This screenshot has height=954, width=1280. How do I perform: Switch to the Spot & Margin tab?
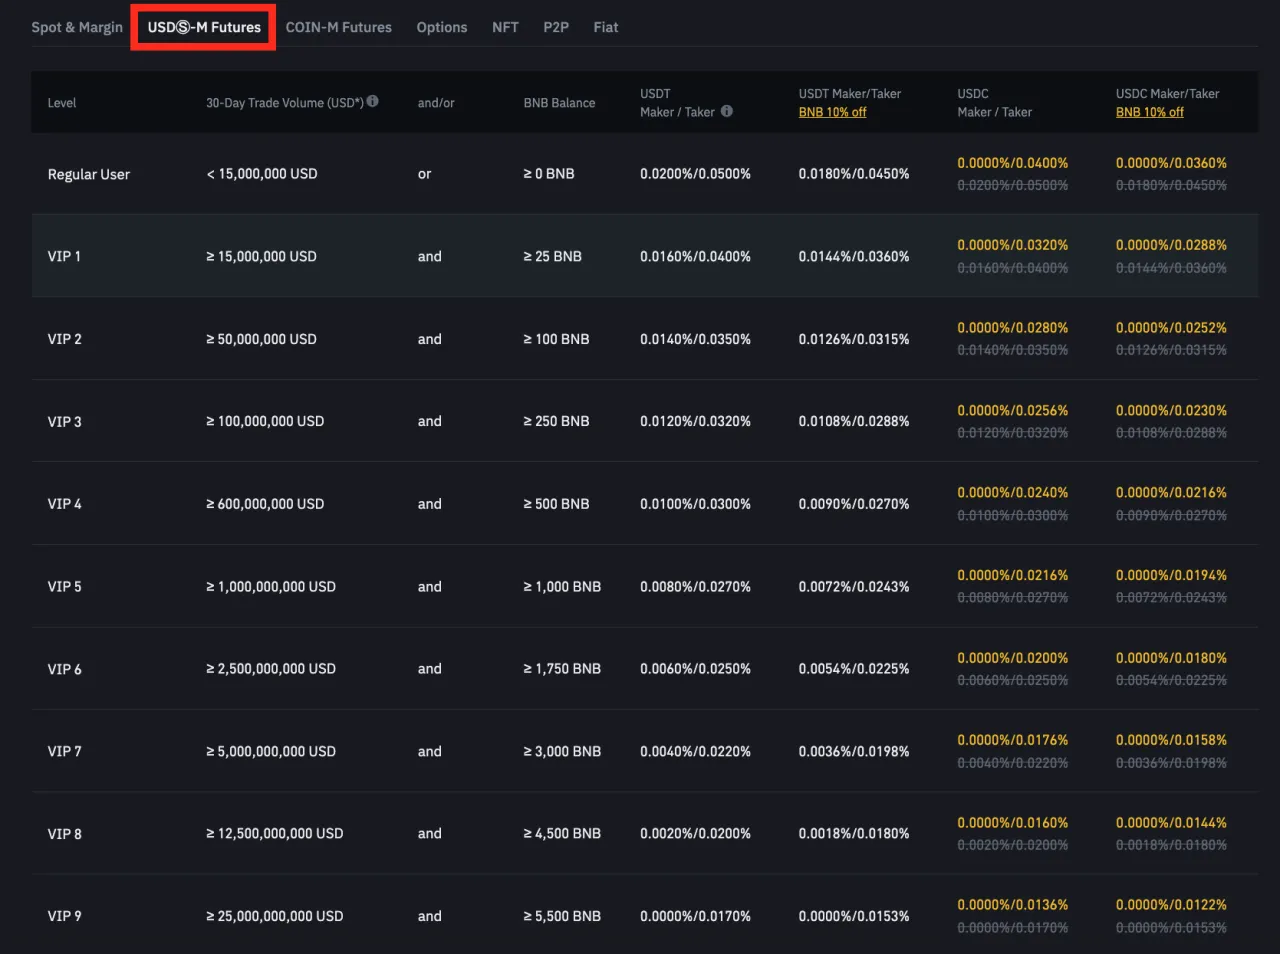click(x=77, y=27)
